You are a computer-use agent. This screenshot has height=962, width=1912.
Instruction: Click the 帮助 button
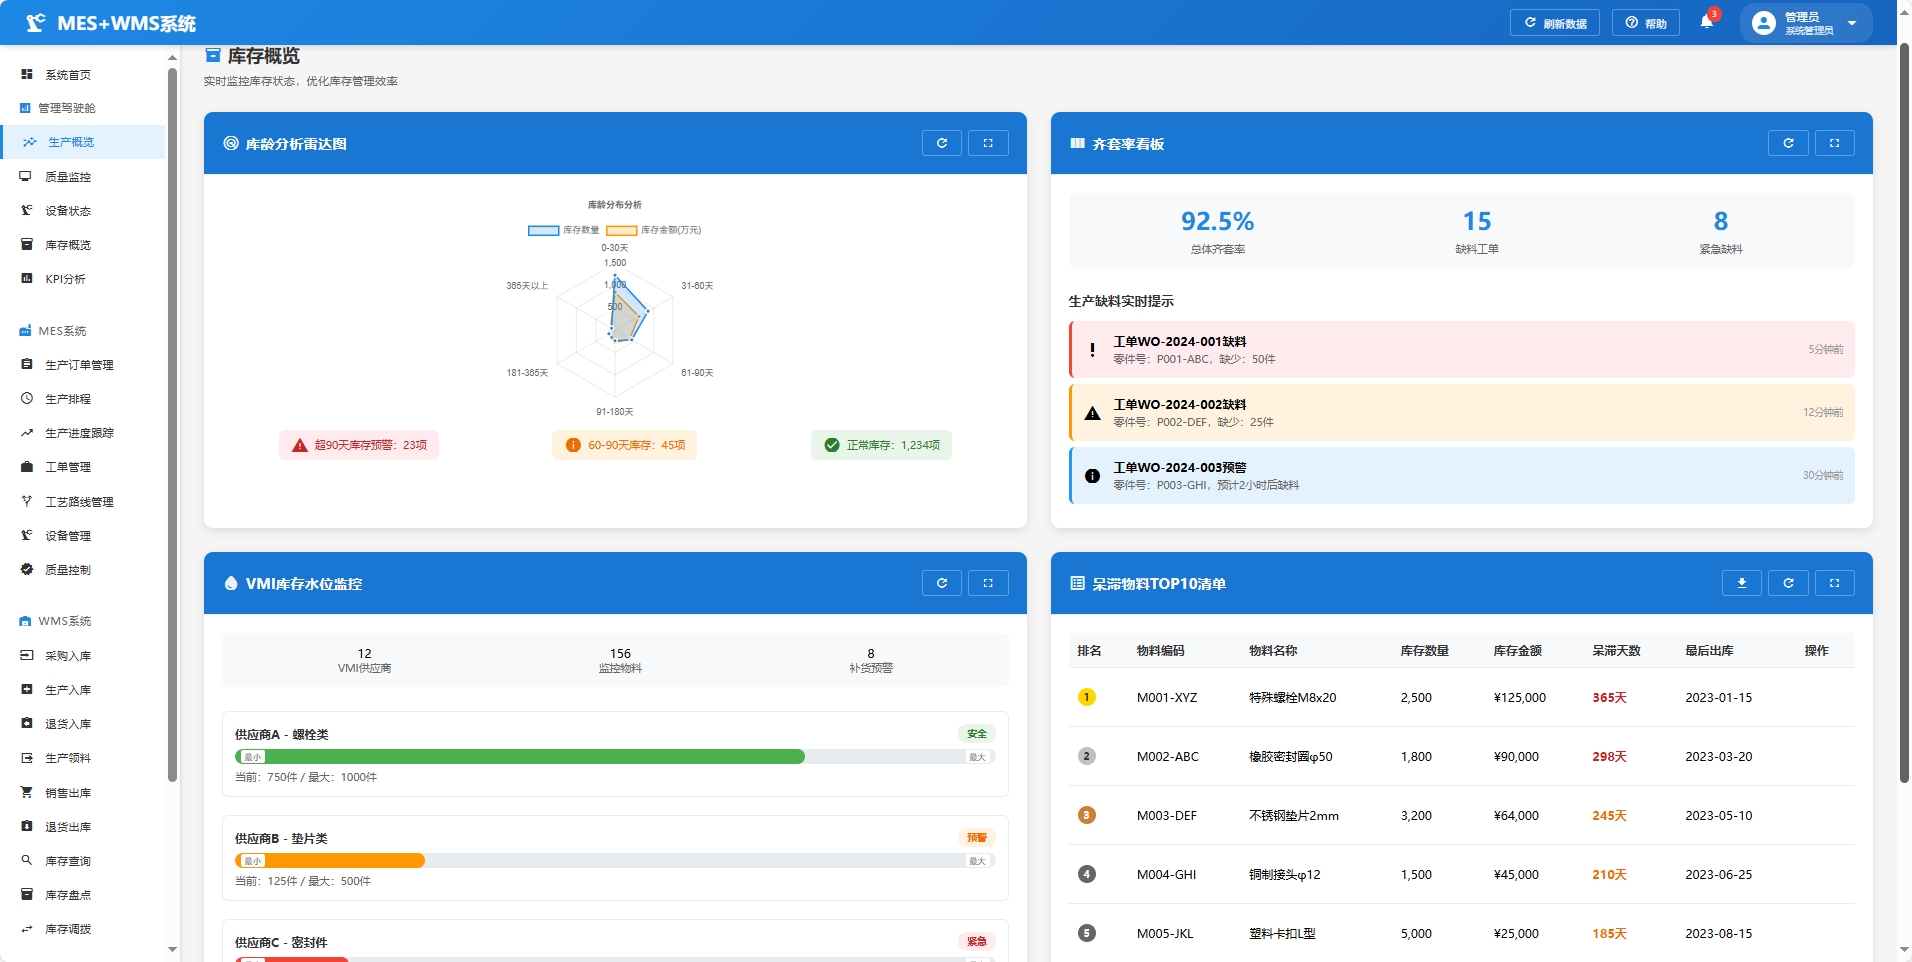pyautogui.click(x=1645, y=23)
